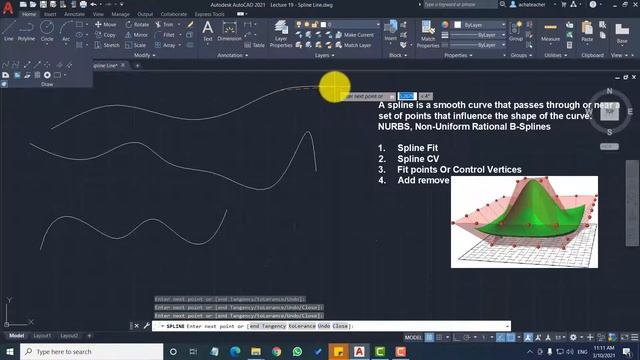
Task: Toggle polar tracking in status bar
Action: [x=467, y=337]
